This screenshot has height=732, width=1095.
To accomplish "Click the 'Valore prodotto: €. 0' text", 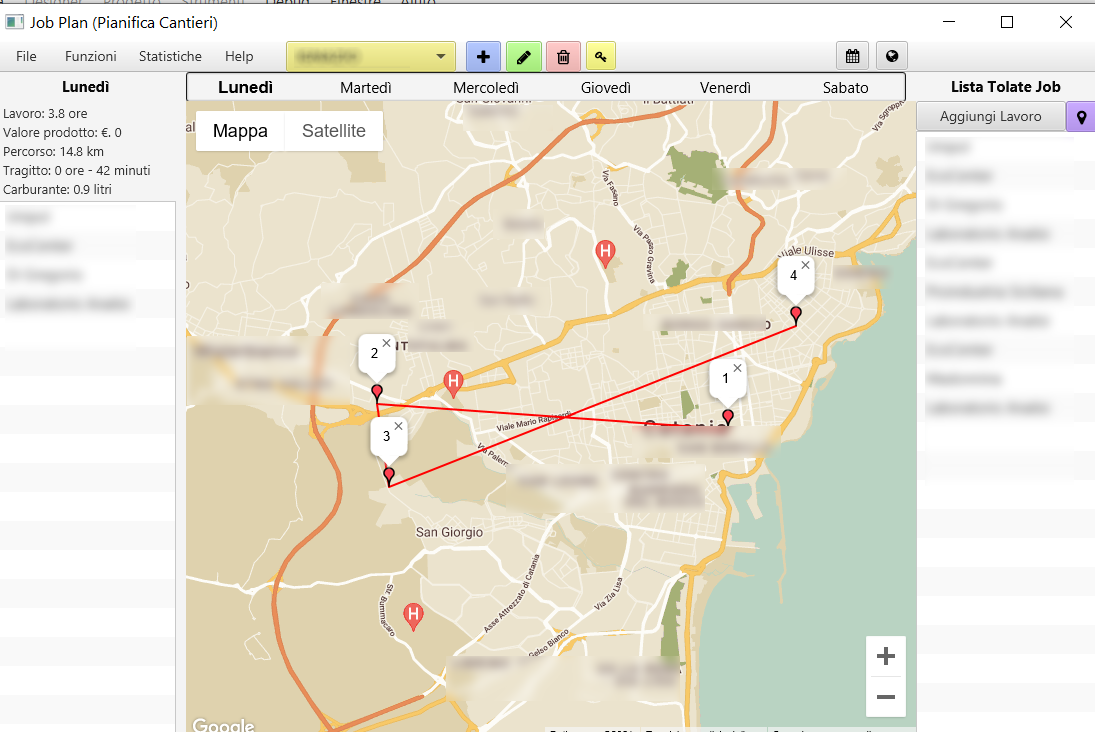I will pyautogui.click(x=62, y=133).
